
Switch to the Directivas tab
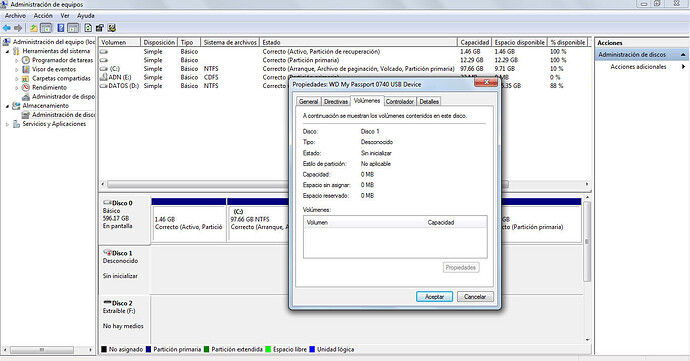point(336,101)
